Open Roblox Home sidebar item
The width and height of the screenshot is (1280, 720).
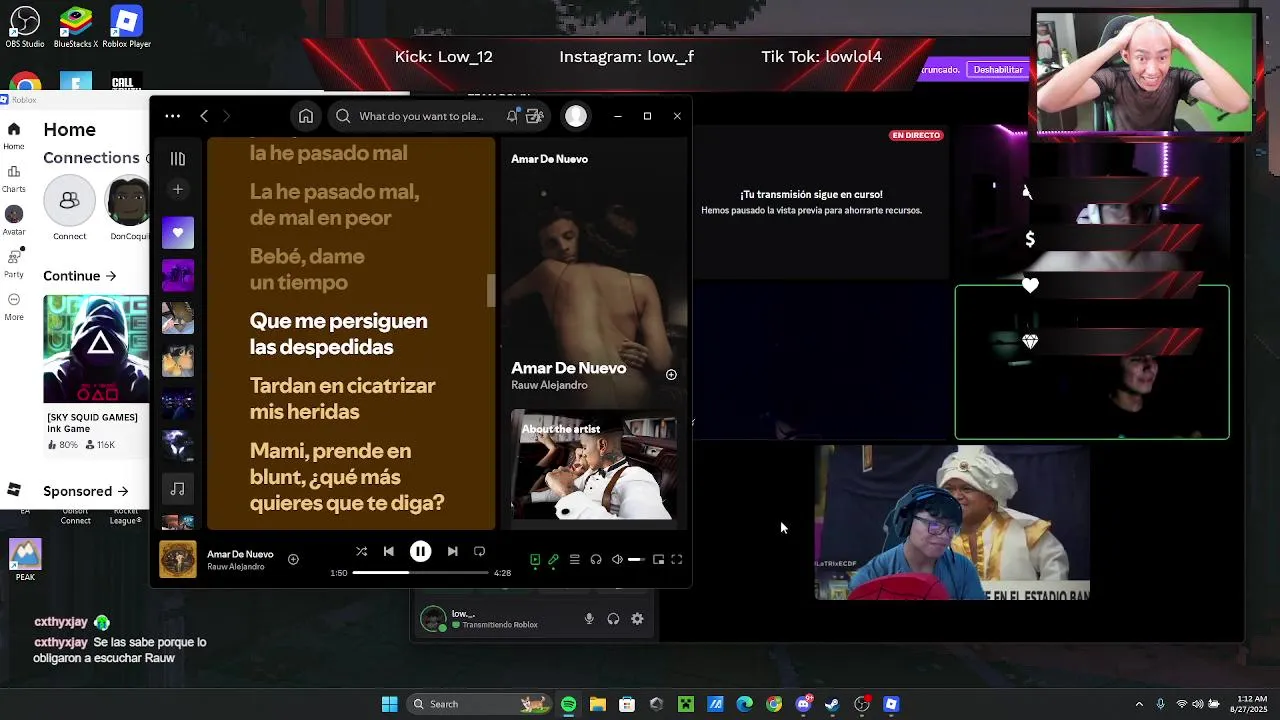coord(14,135)
